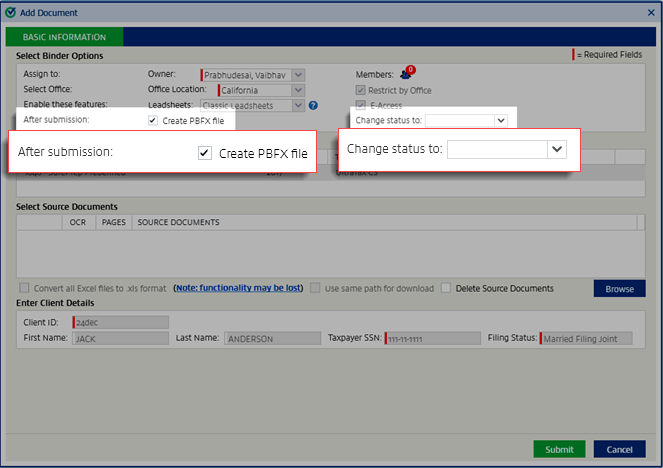Click the Members people icon
Screen dimensions: 663x468
coord(405,74)
